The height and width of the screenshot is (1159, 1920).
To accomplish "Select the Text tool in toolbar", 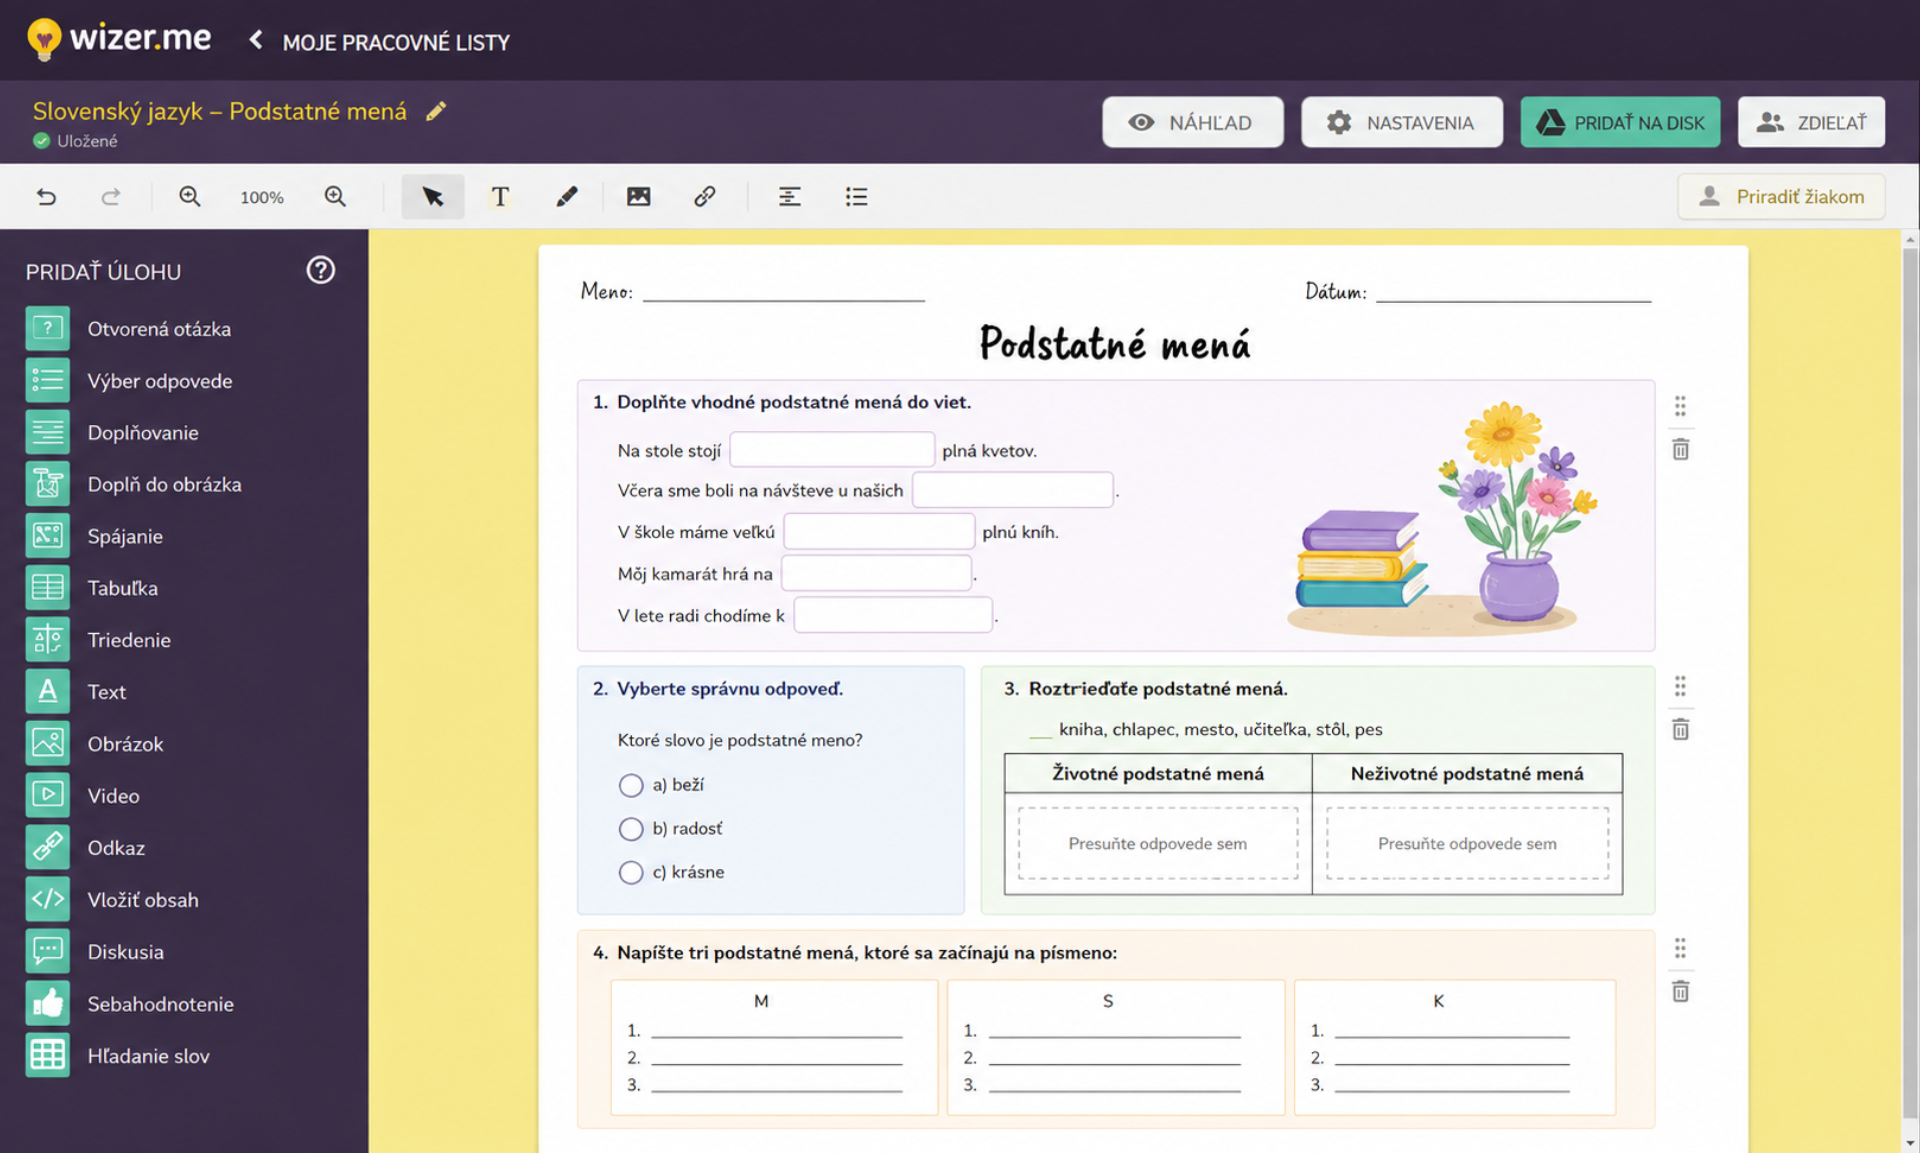I will [500, 197].
